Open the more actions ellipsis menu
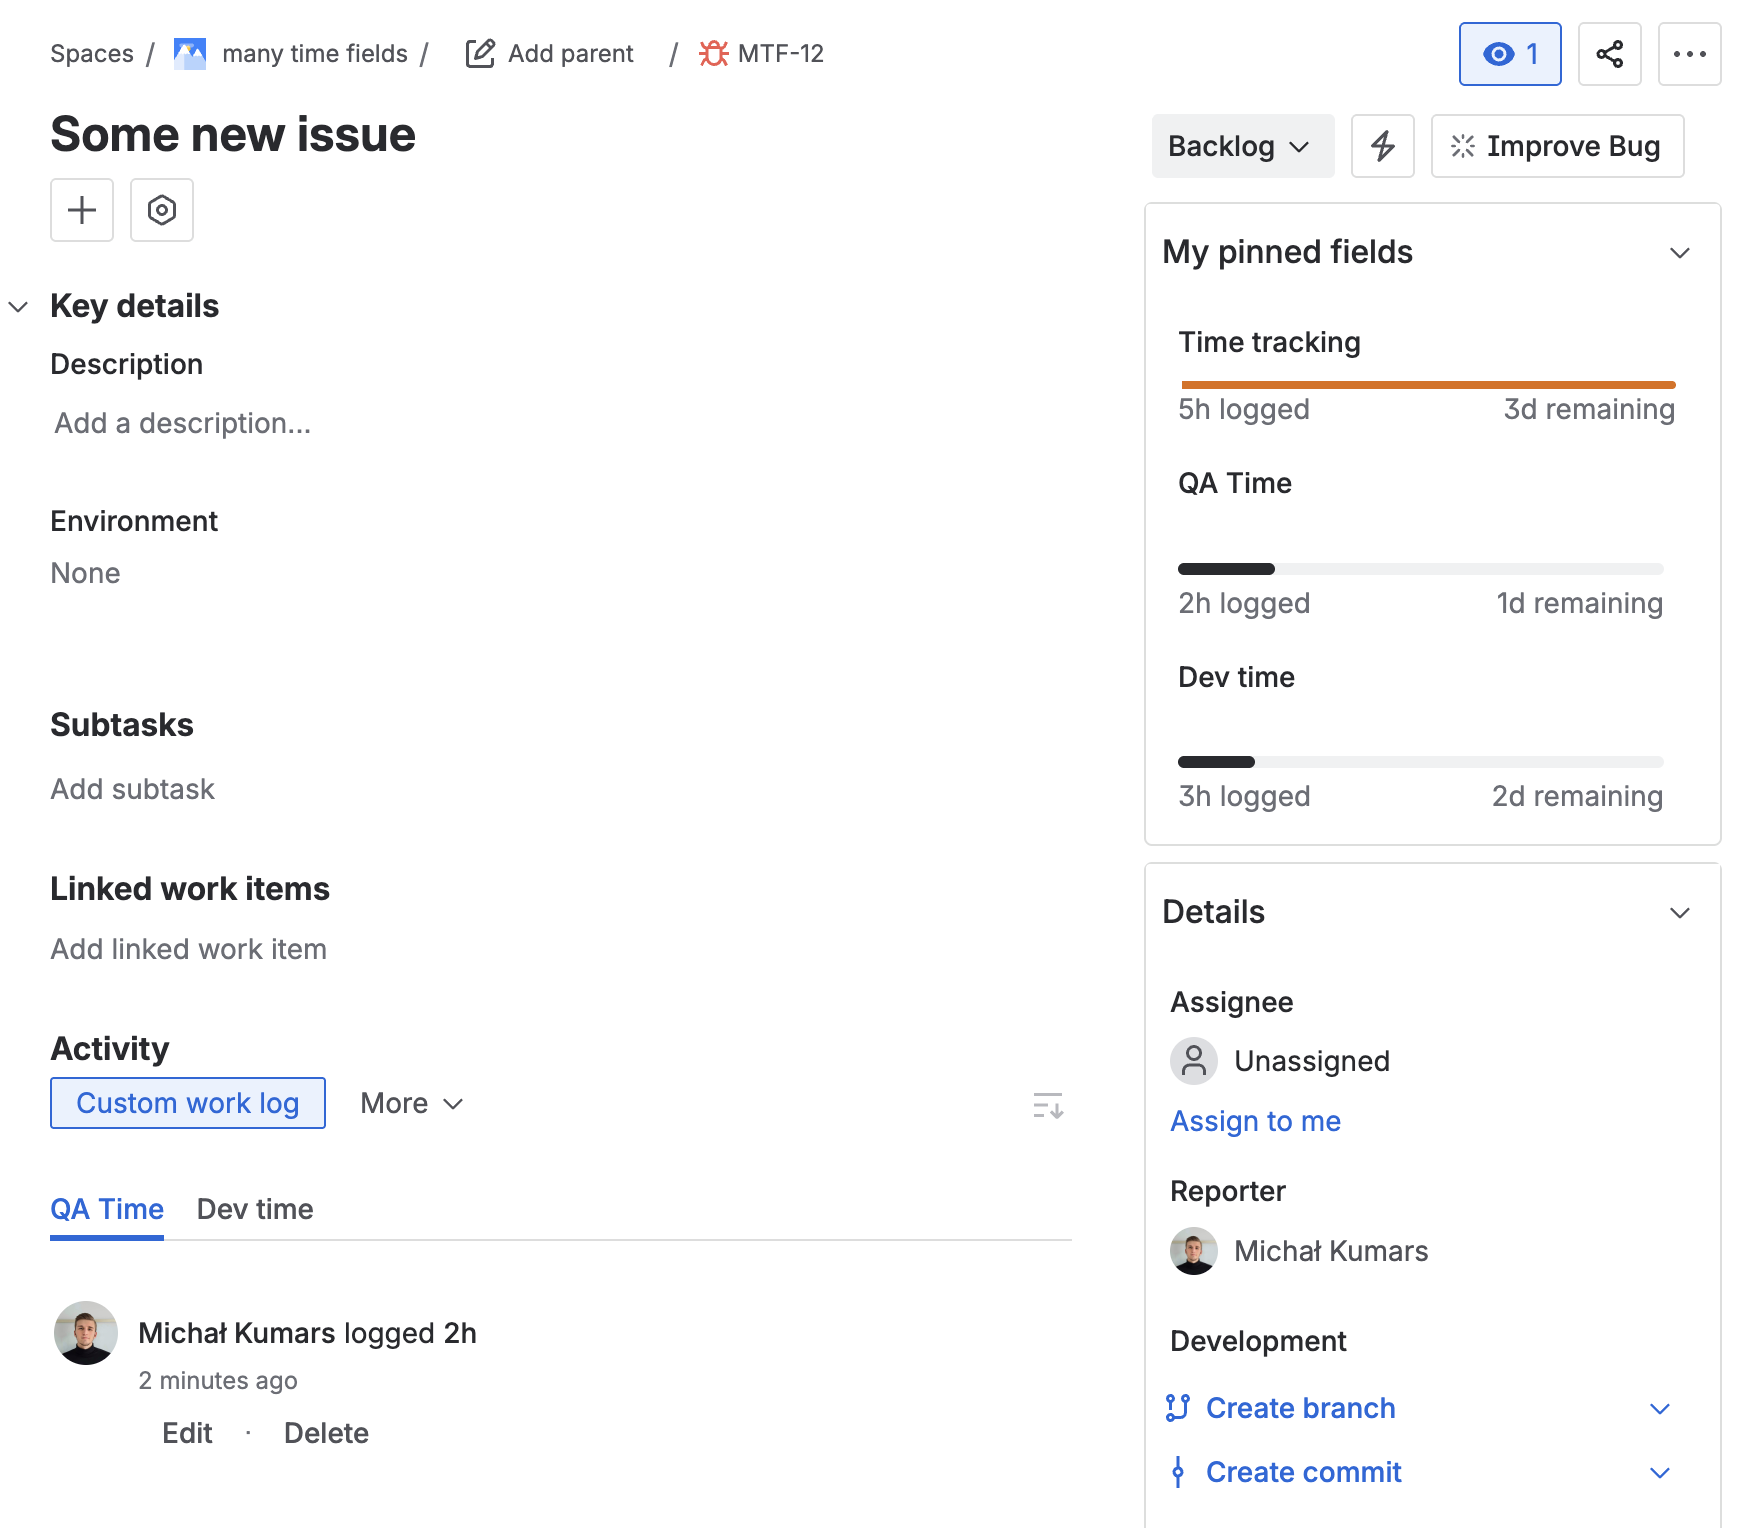The image size is (1754, 1528). click(x=1690, y=54)
